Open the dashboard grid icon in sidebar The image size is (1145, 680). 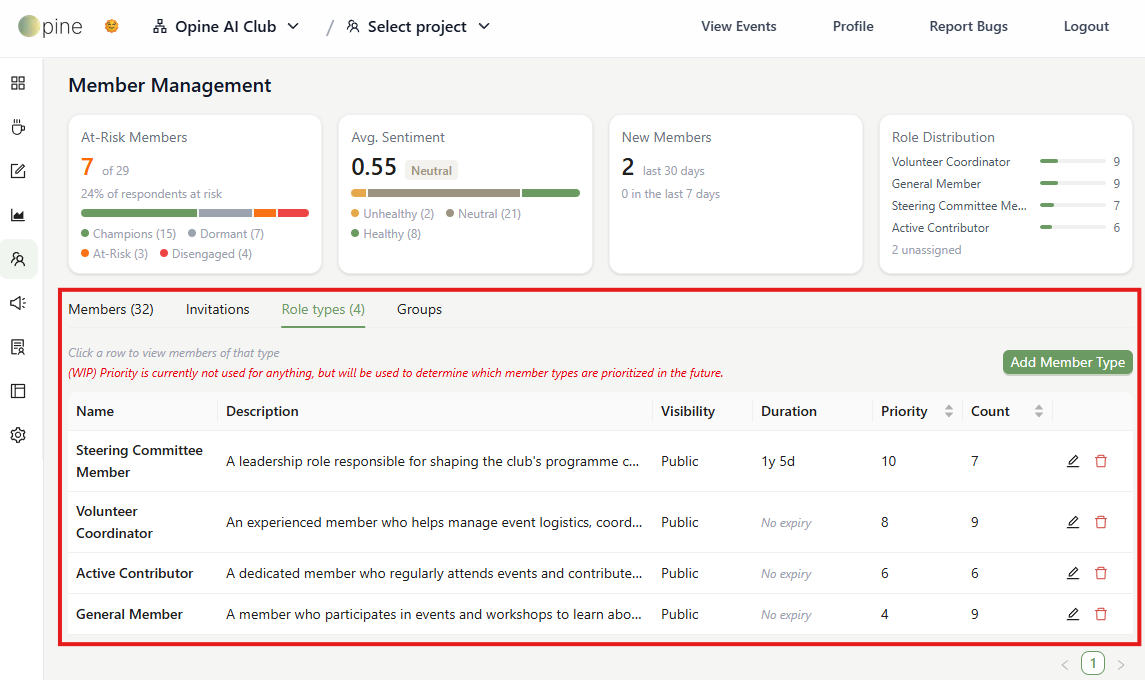pyautogui.click(x=18, y=83)
